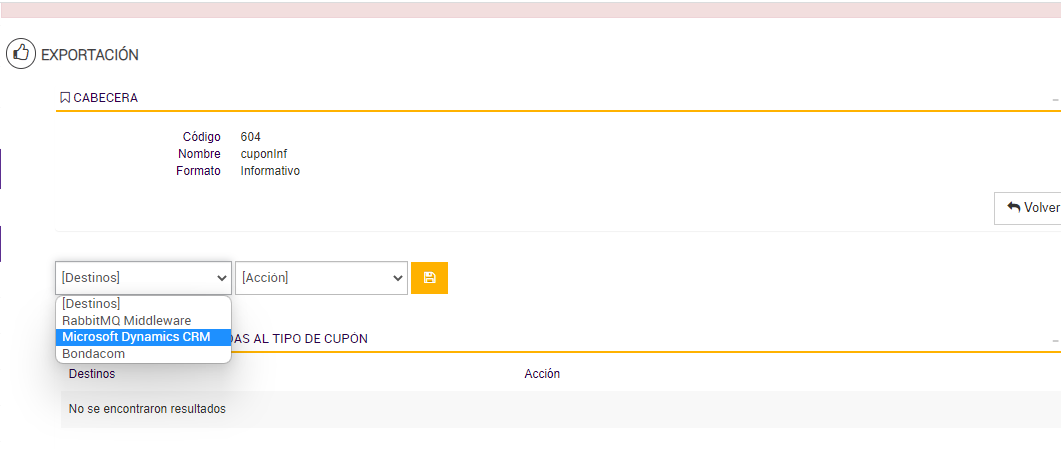Click the Formato value Informativo
1061x449 pixels.
point(270,171)
